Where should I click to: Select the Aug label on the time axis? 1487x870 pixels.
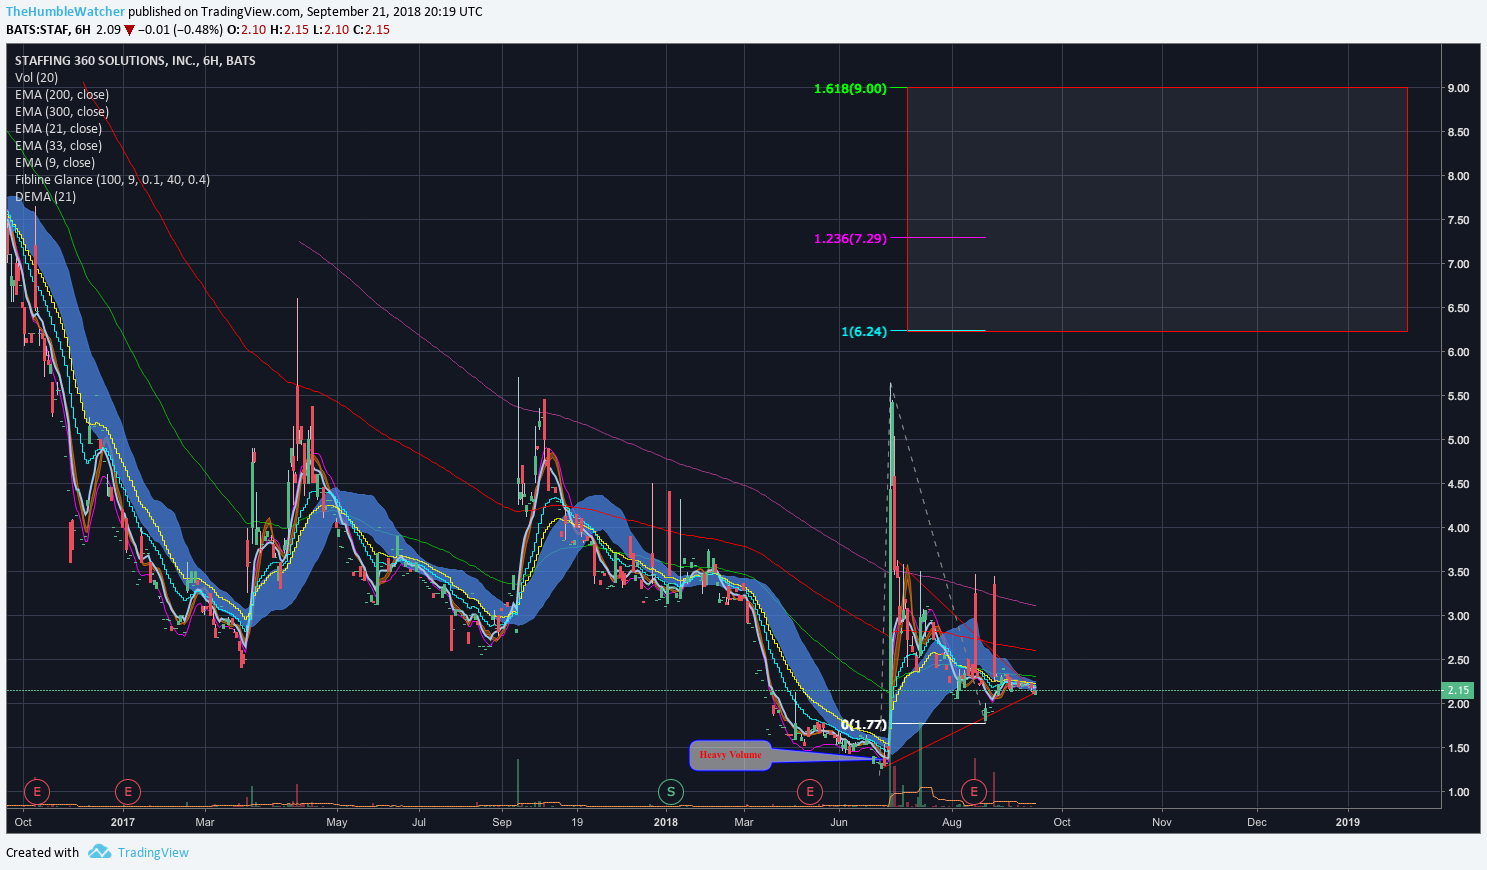[x=951, y=822]
